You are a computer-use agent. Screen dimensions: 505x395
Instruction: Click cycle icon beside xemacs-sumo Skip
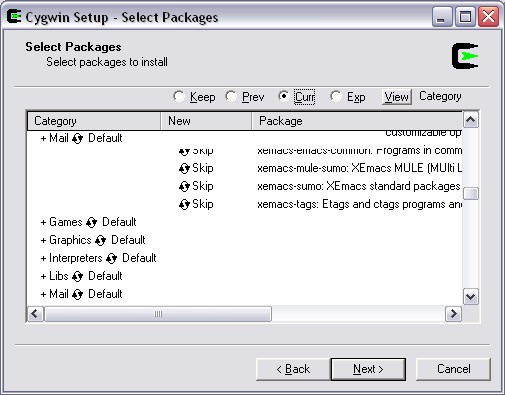click(184, 186)
